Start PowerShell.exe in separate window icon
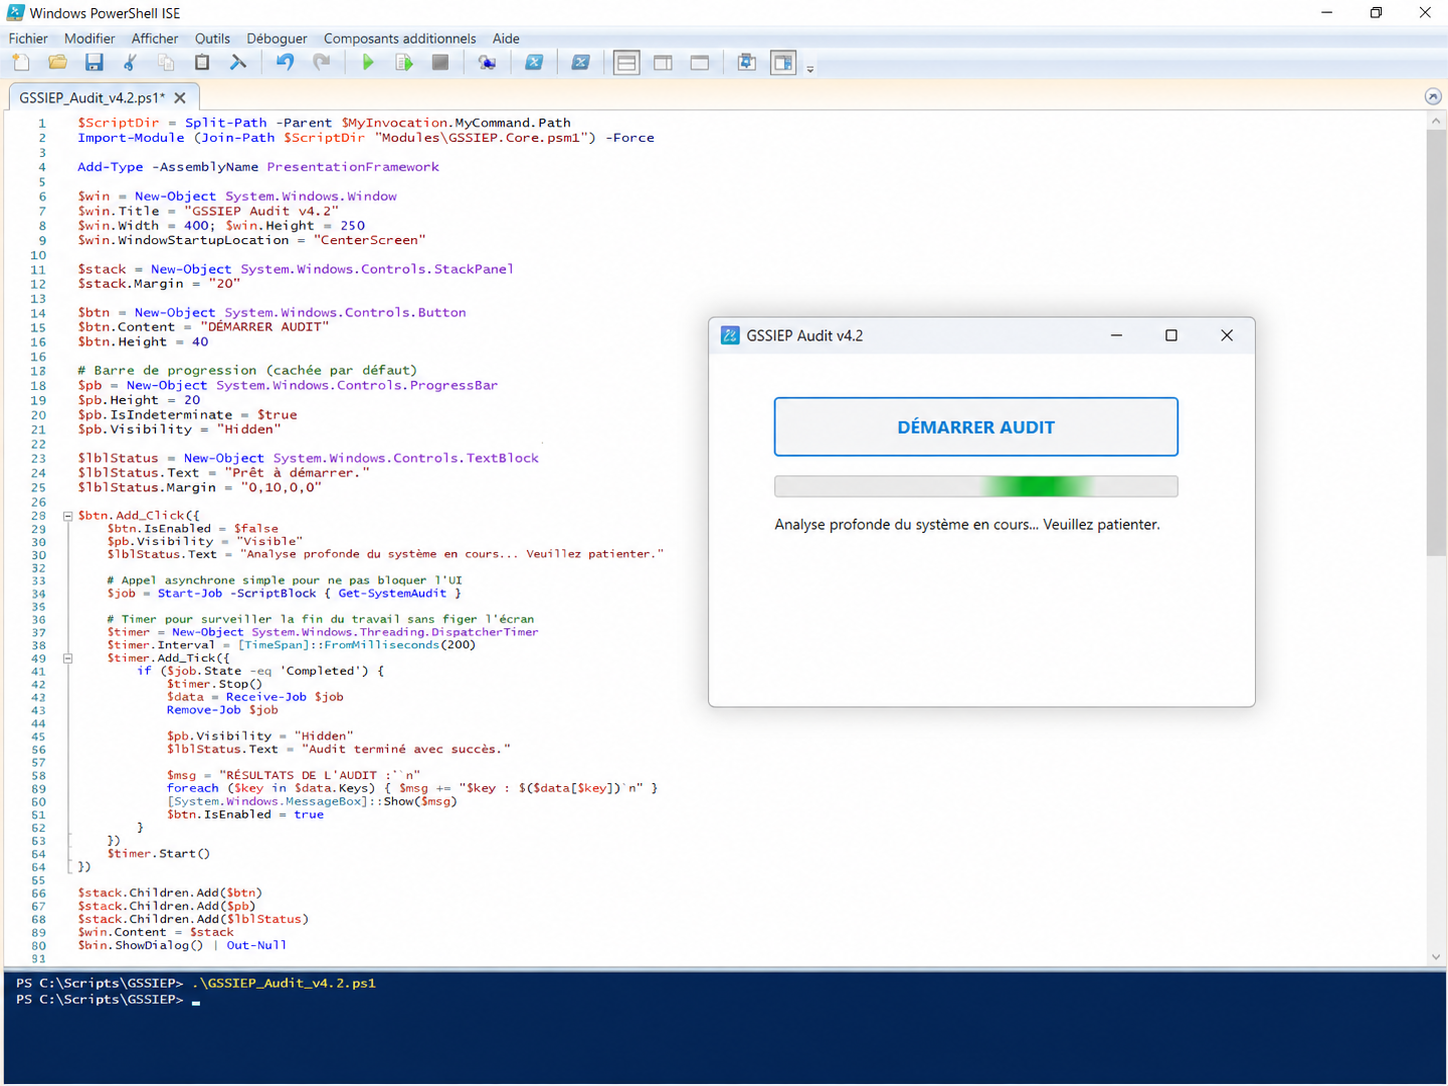 click(x=534, y=63)
